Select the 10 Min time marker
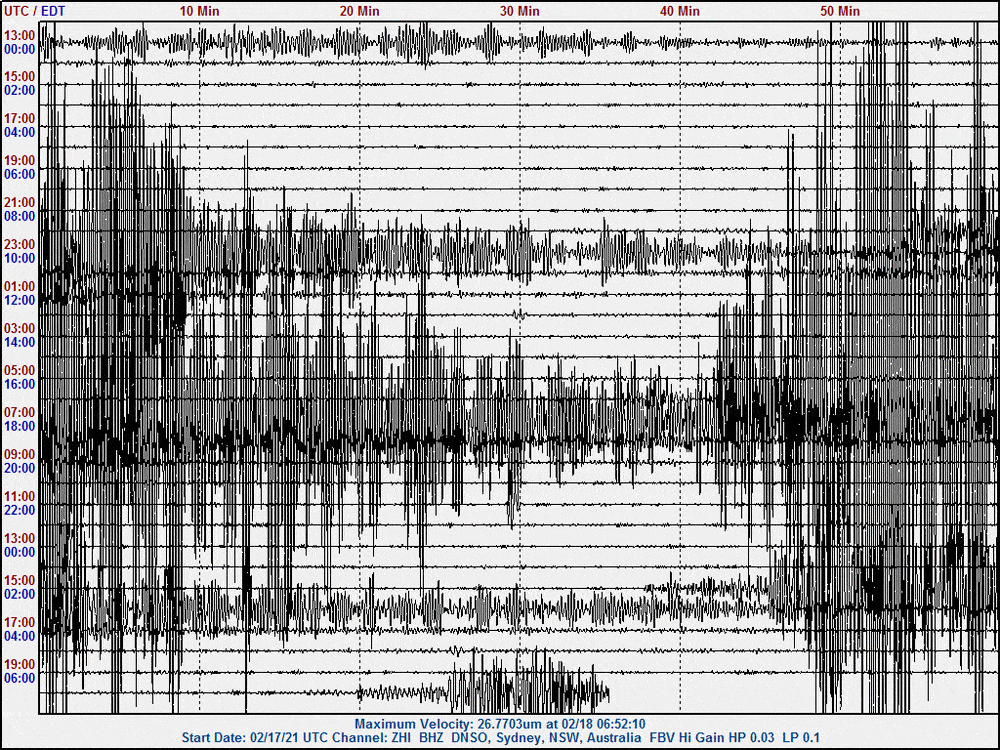The width and height of the screenshot is (1000, 750). pos(200,11)
